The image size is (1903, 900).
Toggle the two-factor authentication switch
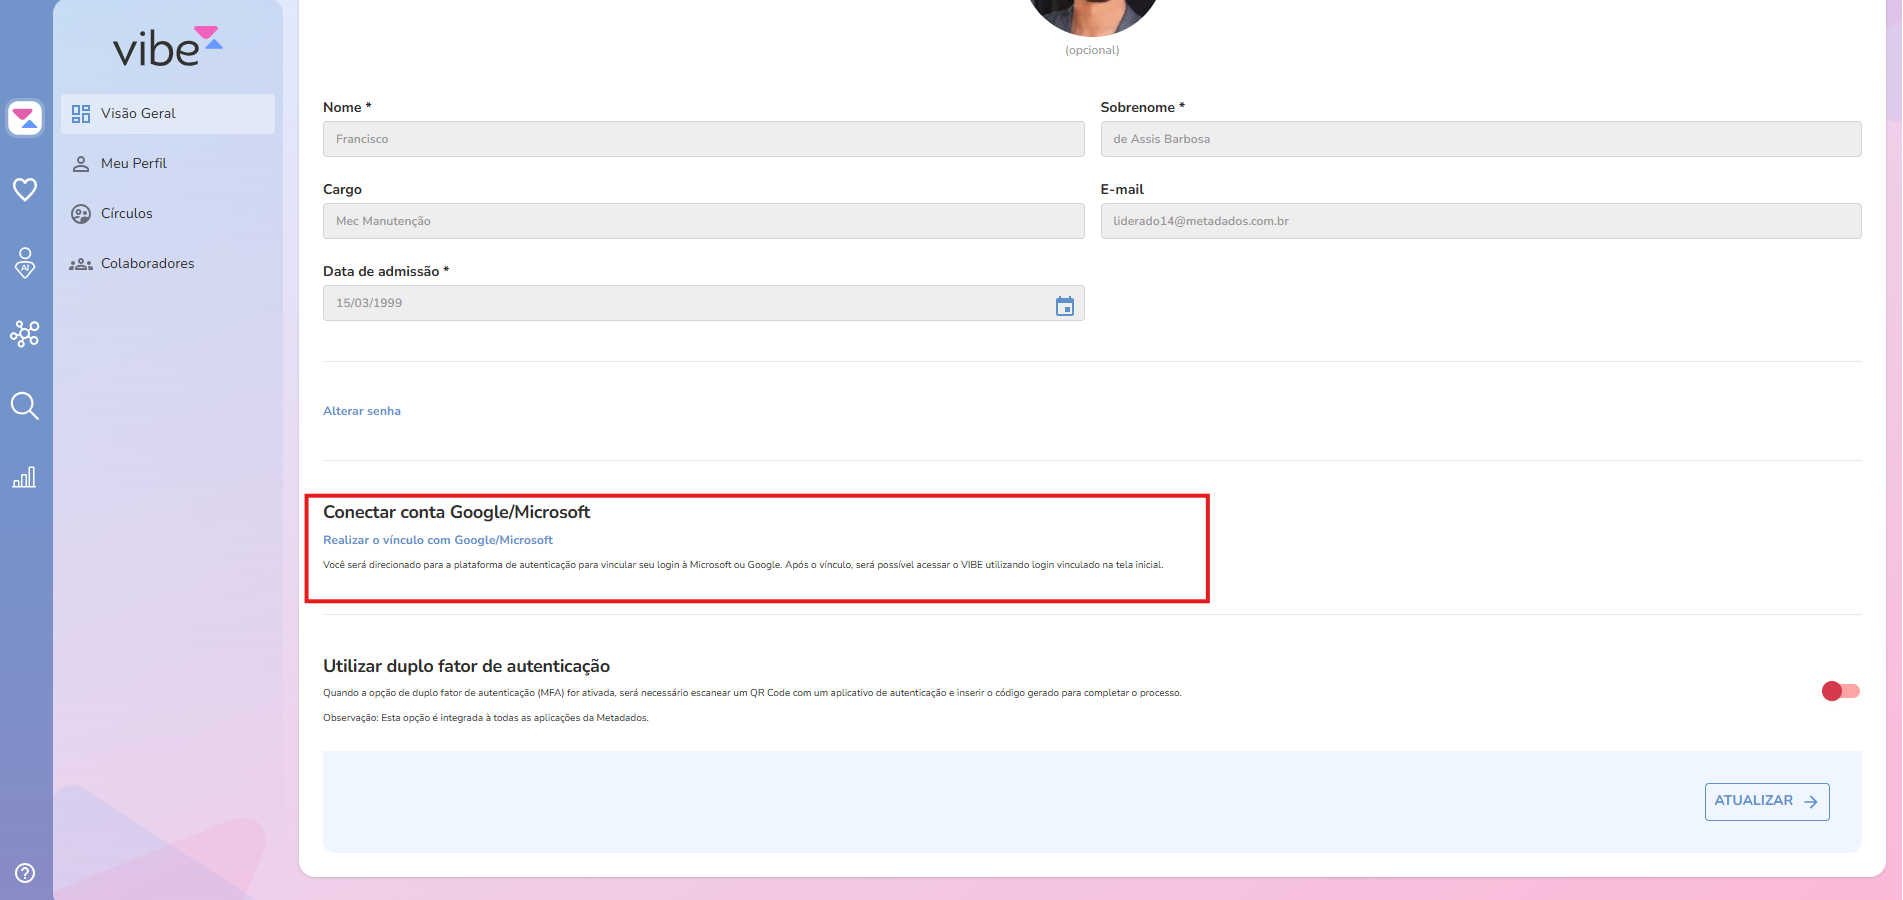point(1840,691)
